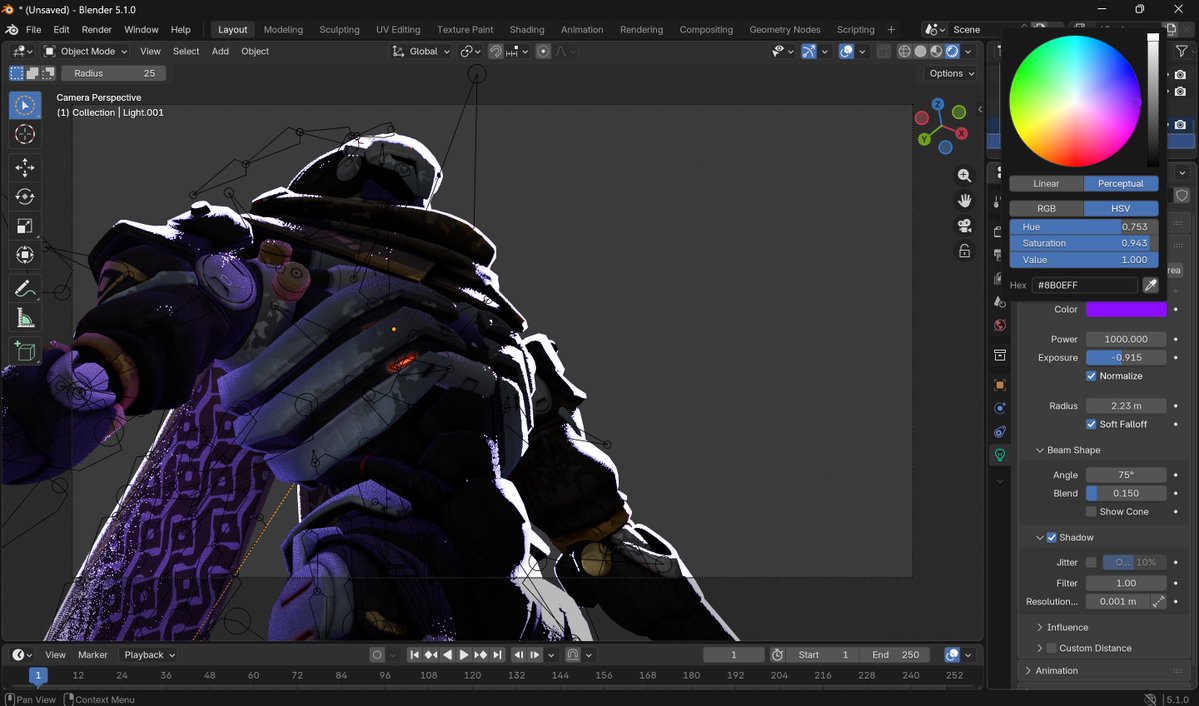The height and width of the screenshot is (706, 1199).
Task: Click the Power value field
Action: [1126, 339]
